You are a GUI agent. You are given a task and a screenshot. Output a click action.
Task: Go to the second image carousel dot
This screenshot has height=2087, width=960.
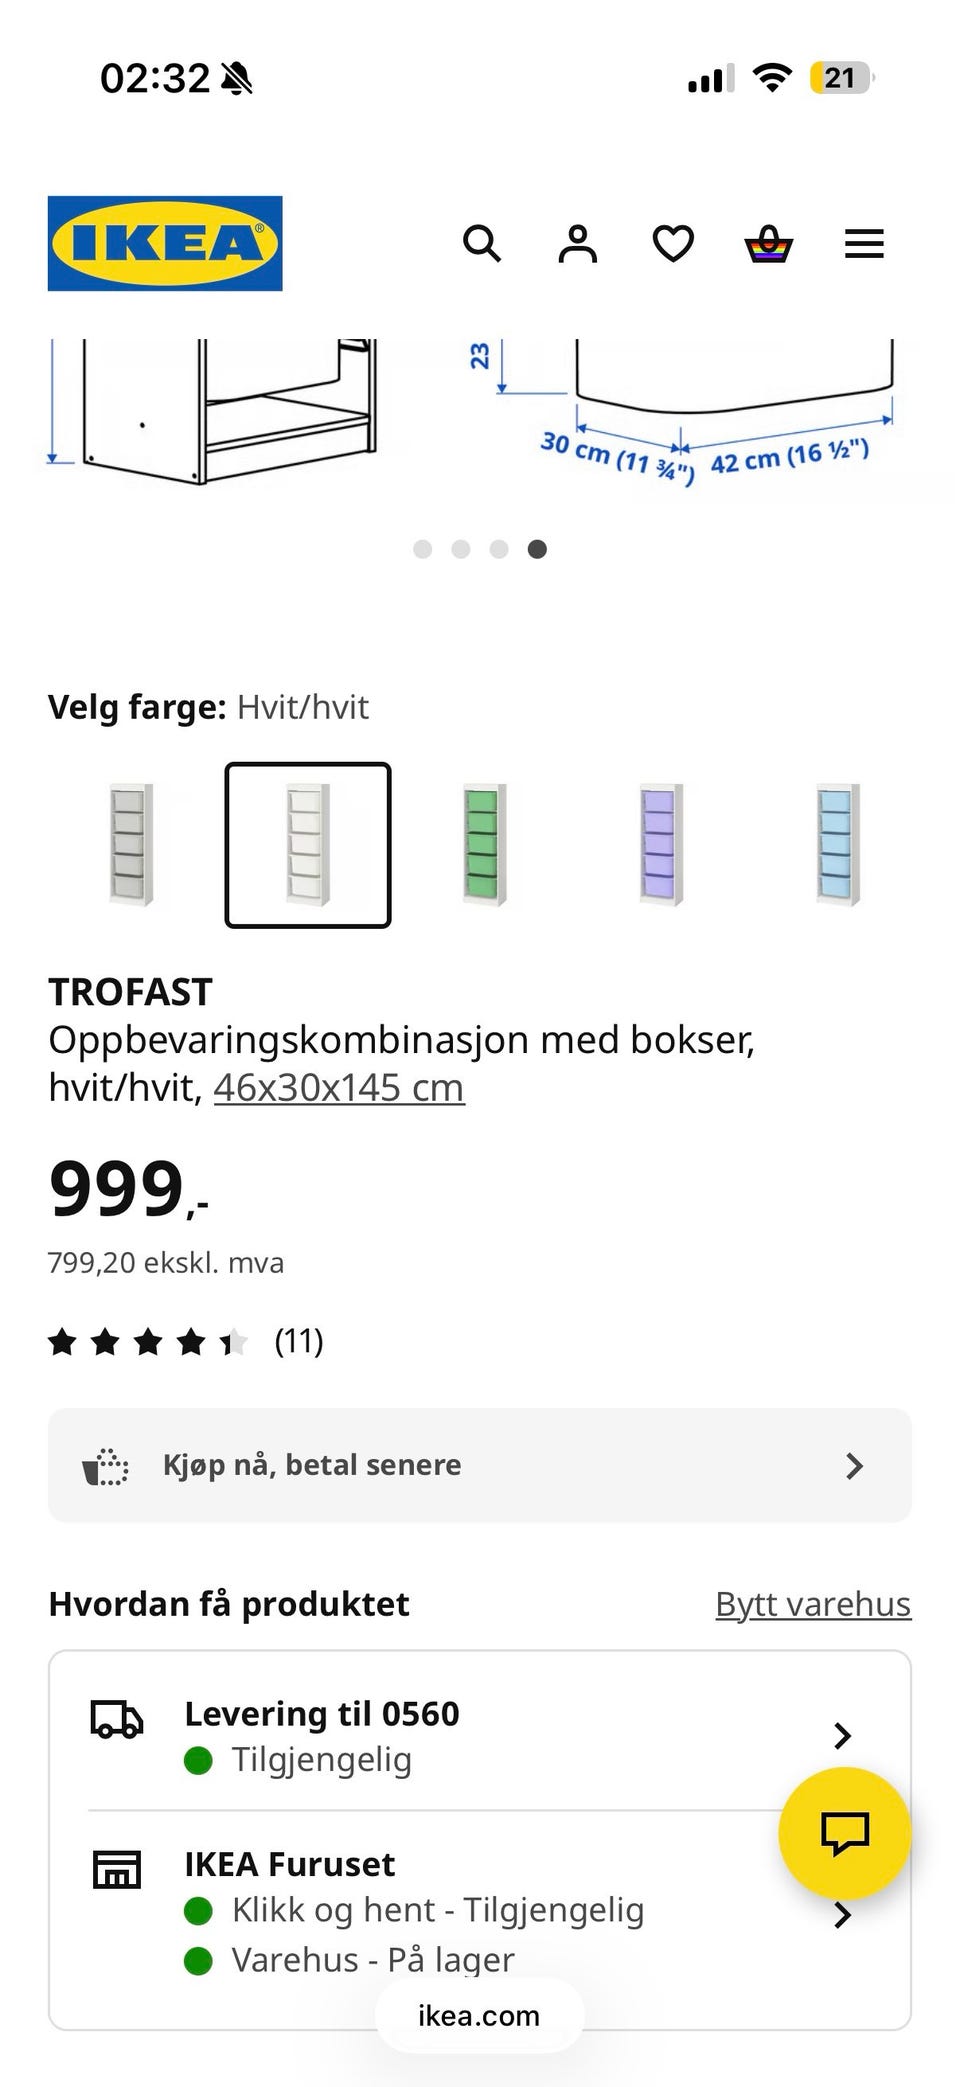(460, 549)
